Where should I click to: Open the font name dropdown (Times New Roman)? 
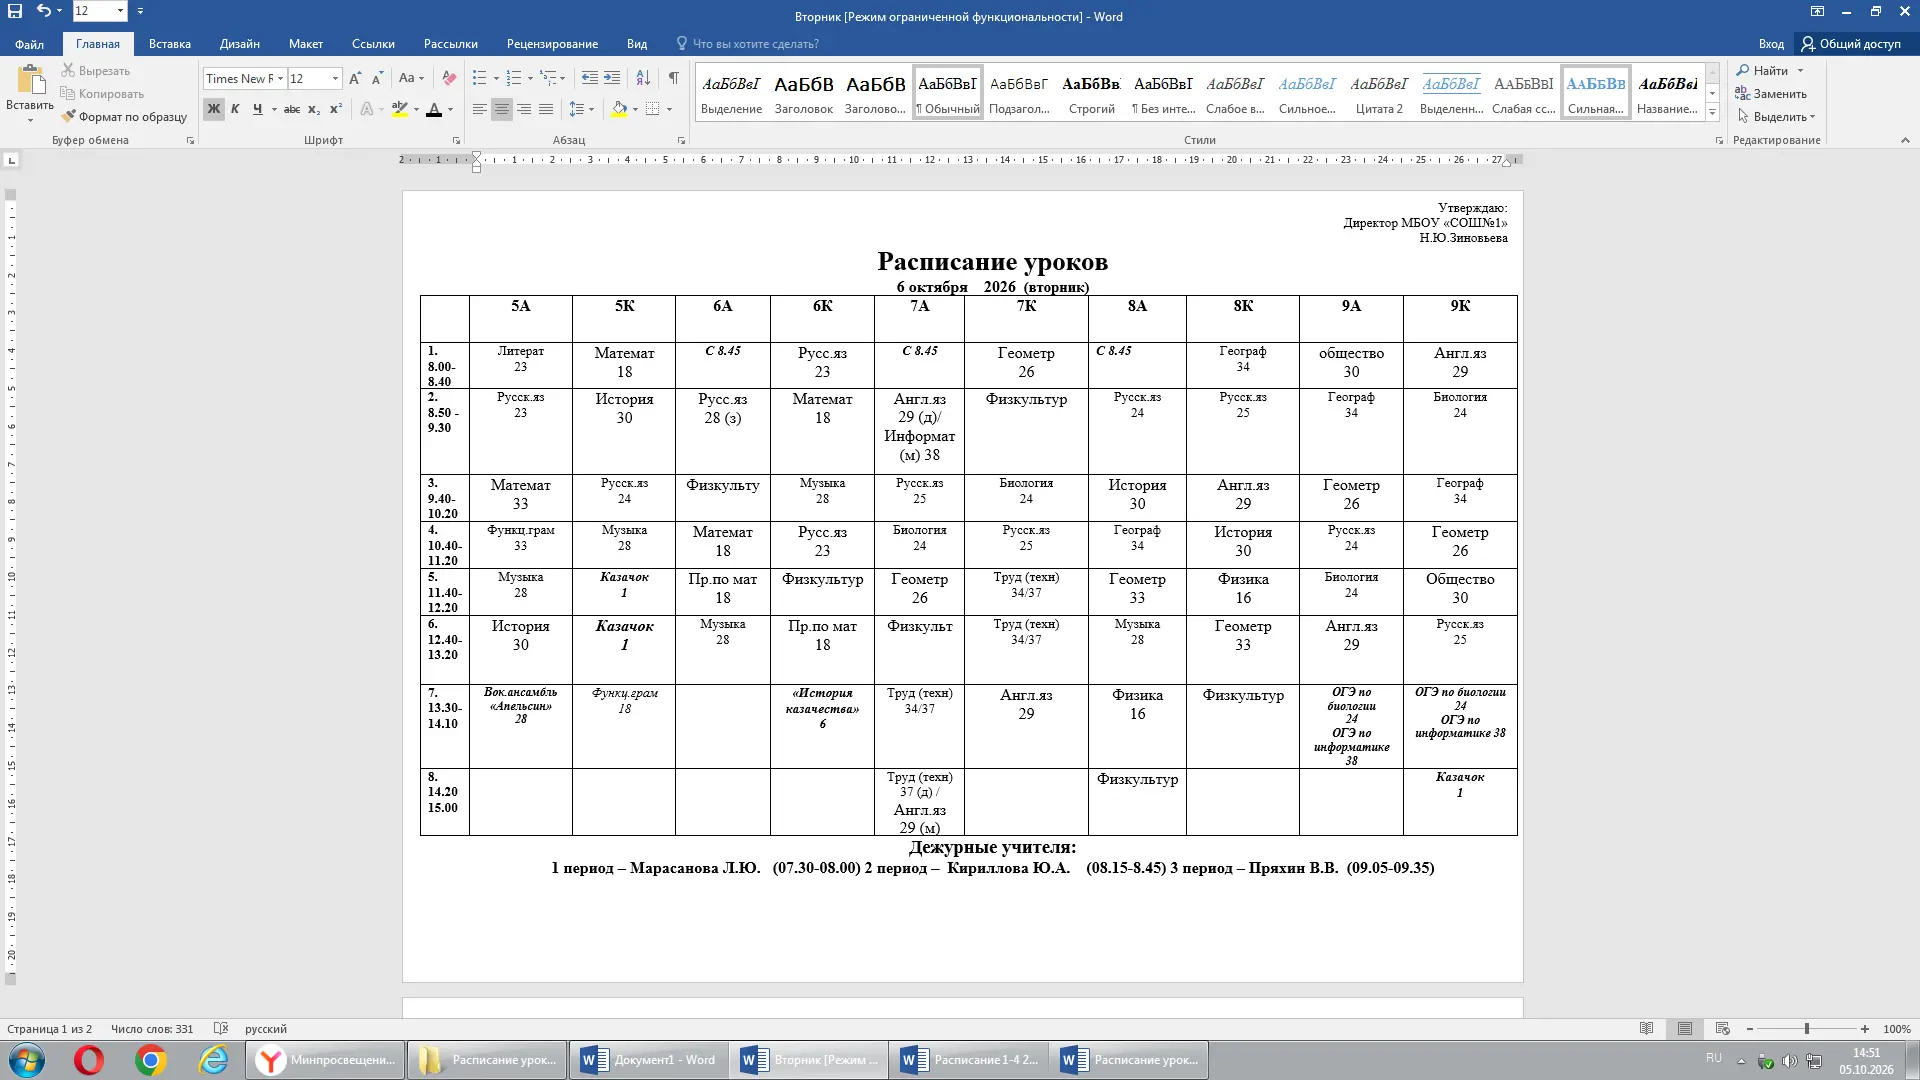281,78
